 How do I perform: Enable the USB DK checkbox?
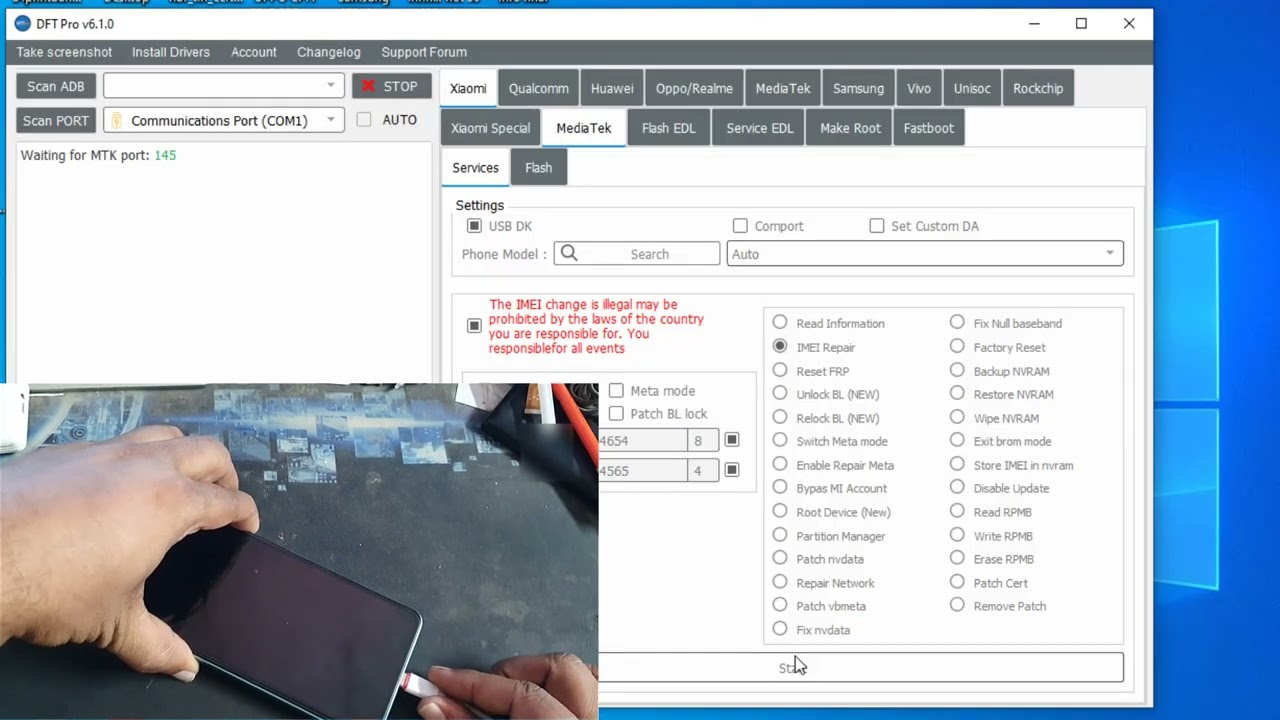pos(474,226)
